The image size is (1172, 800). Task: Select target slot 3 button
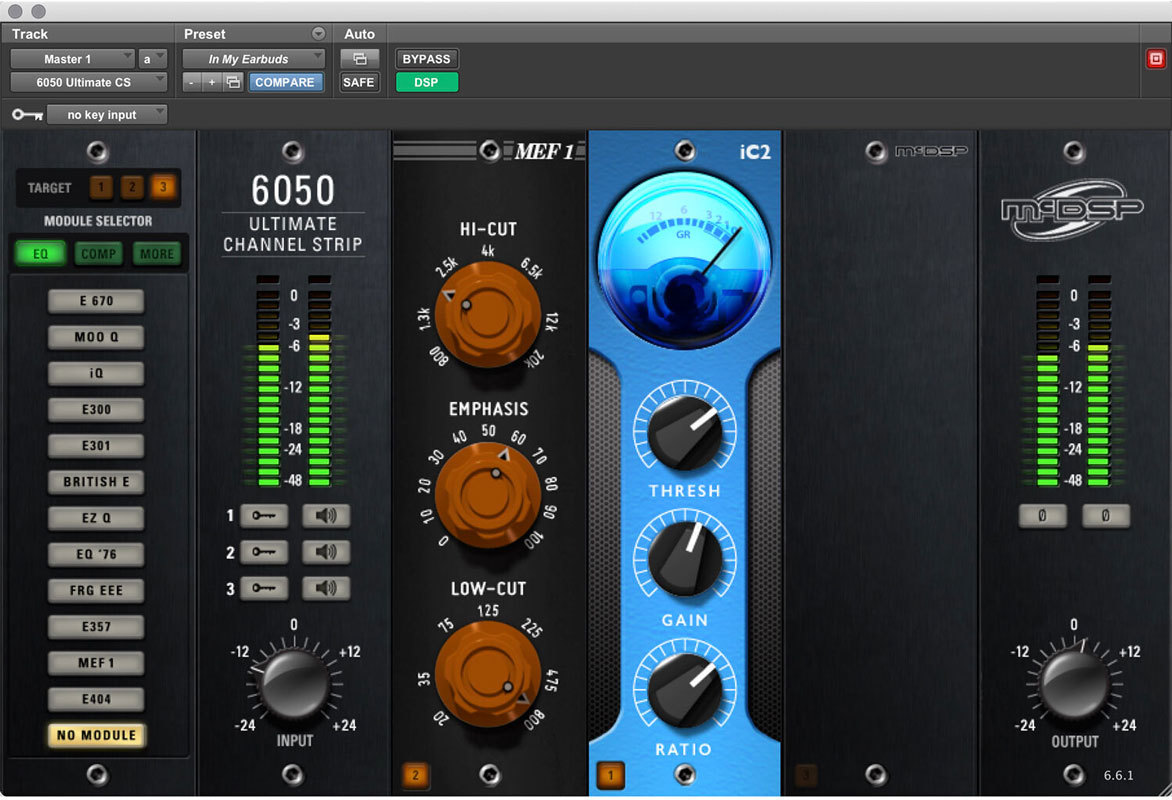[160, 187]
